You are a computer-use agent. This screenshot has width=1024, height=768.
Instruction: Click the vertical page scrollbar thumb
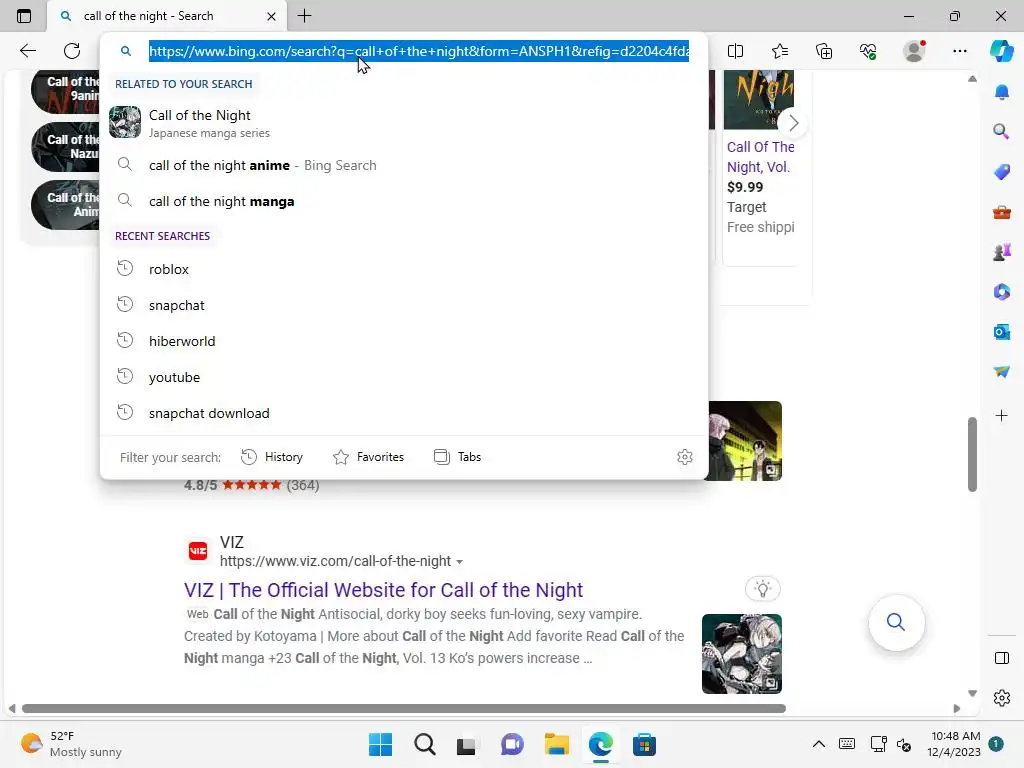coord(972,454)
